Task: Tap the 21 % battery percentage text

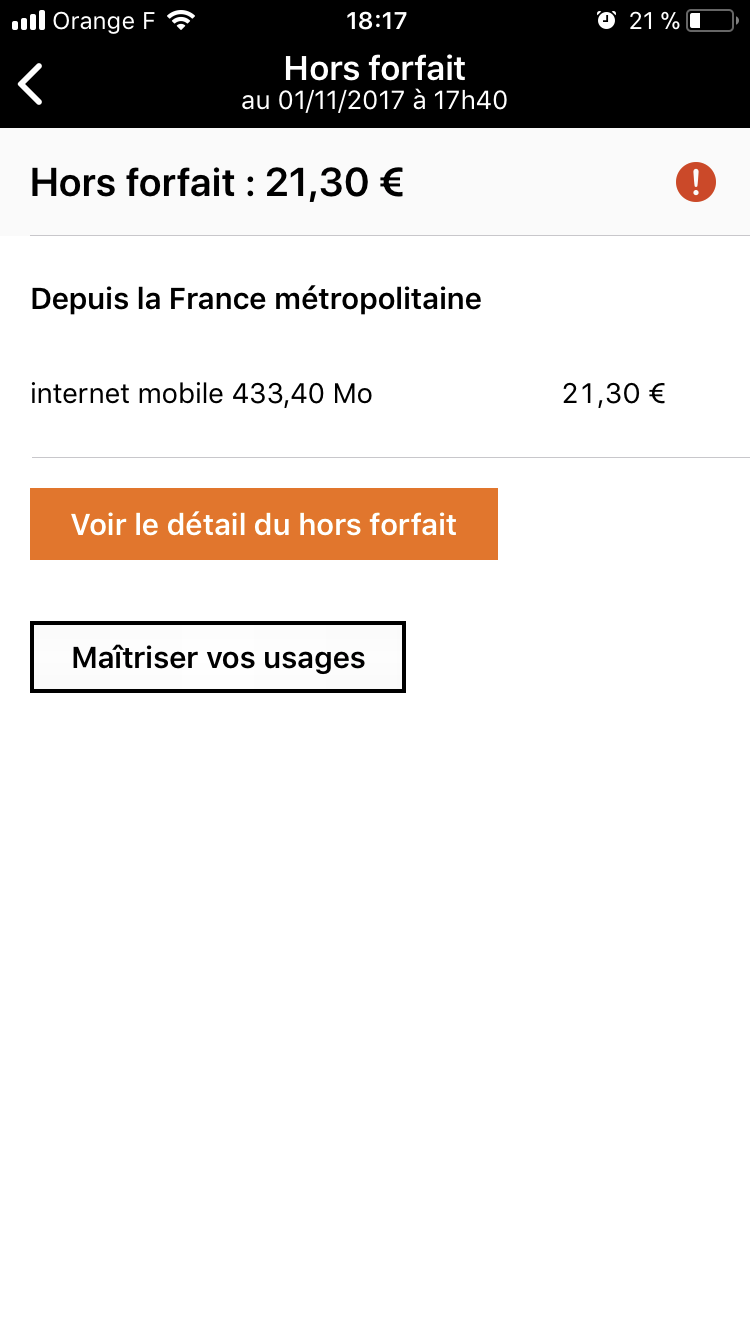Action: [654, 21]
